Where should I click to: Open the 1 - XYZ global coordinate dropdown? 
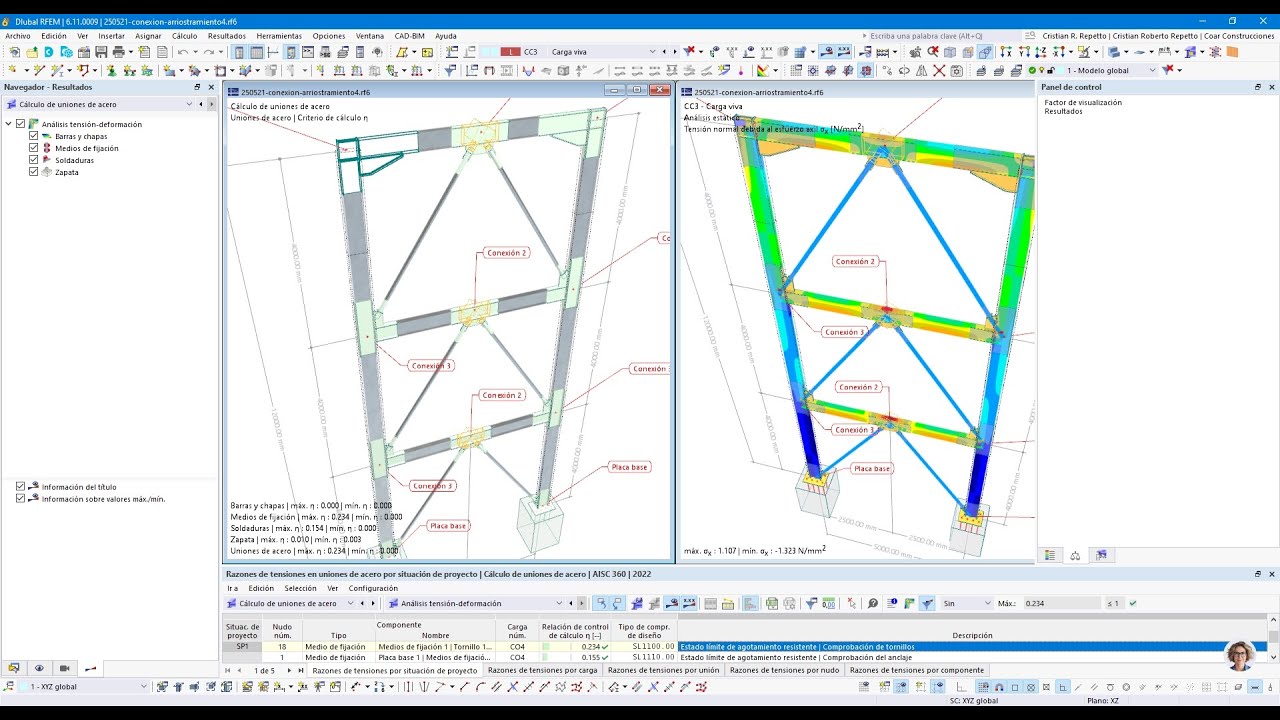(142, 687)
